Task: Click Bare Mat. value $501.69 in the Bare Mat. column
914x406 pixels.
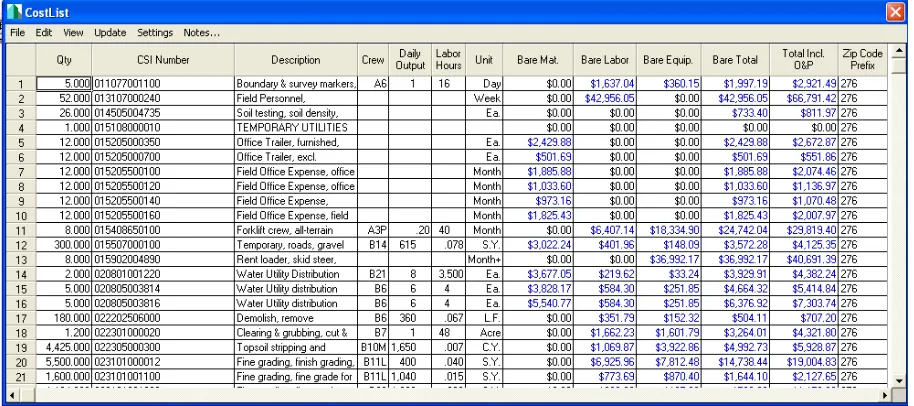Action: [538, 157]
